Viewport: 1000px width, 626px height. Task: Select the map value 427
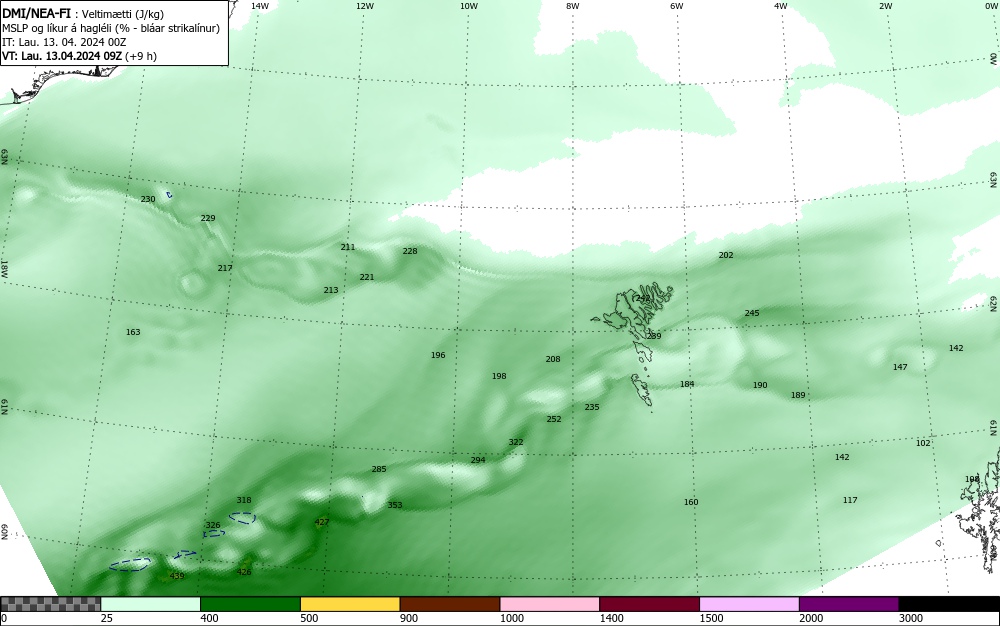(322, 521)
